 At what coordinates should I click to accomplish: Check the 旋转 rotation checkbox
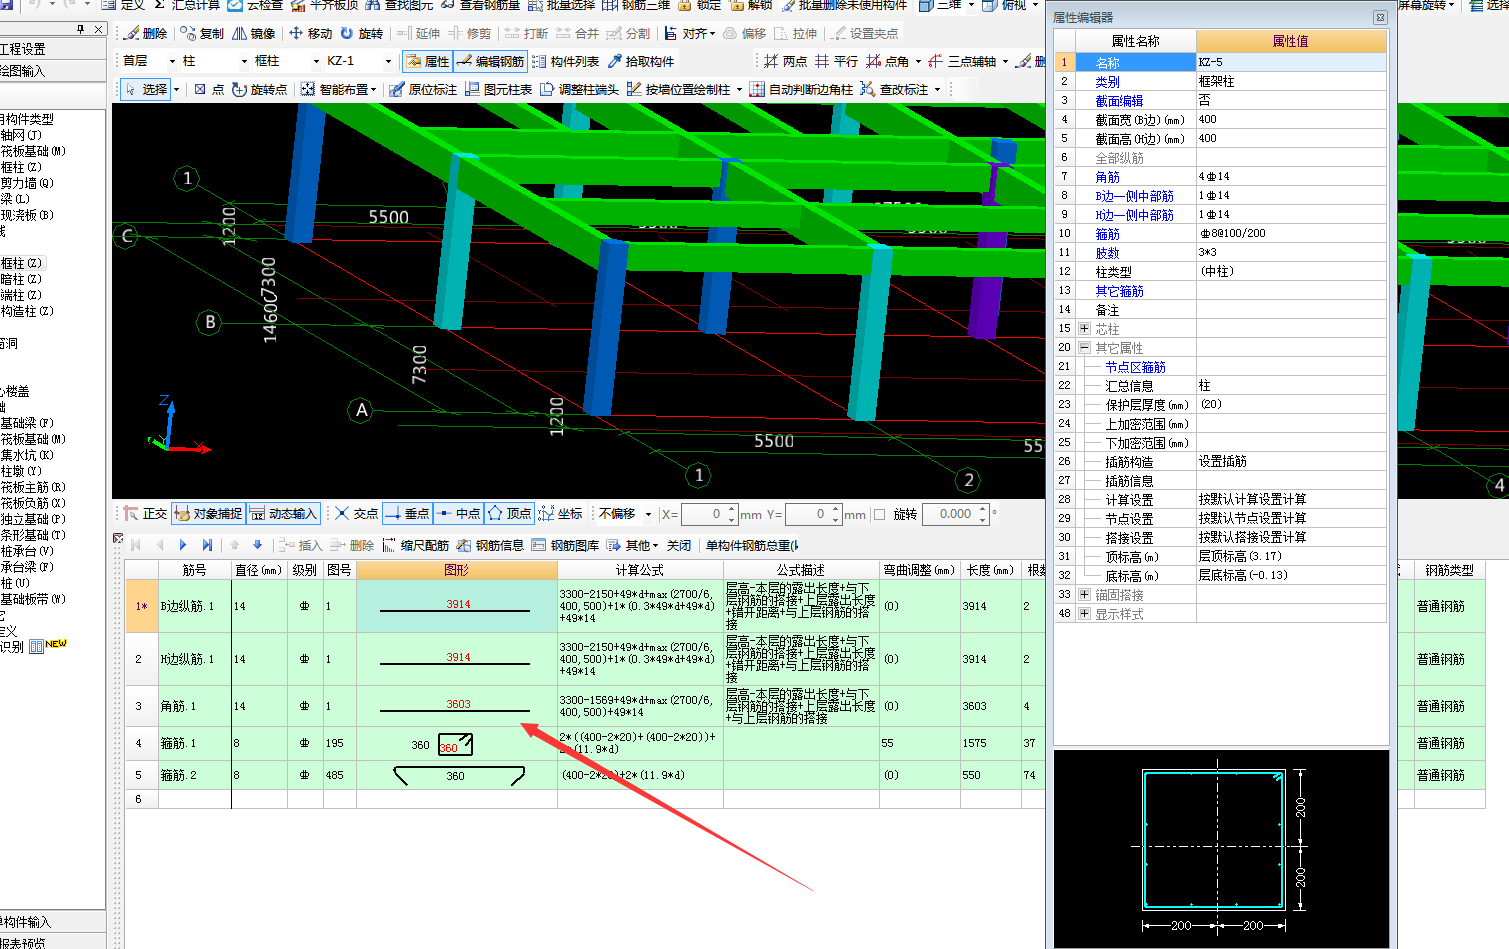click(880, 514)
